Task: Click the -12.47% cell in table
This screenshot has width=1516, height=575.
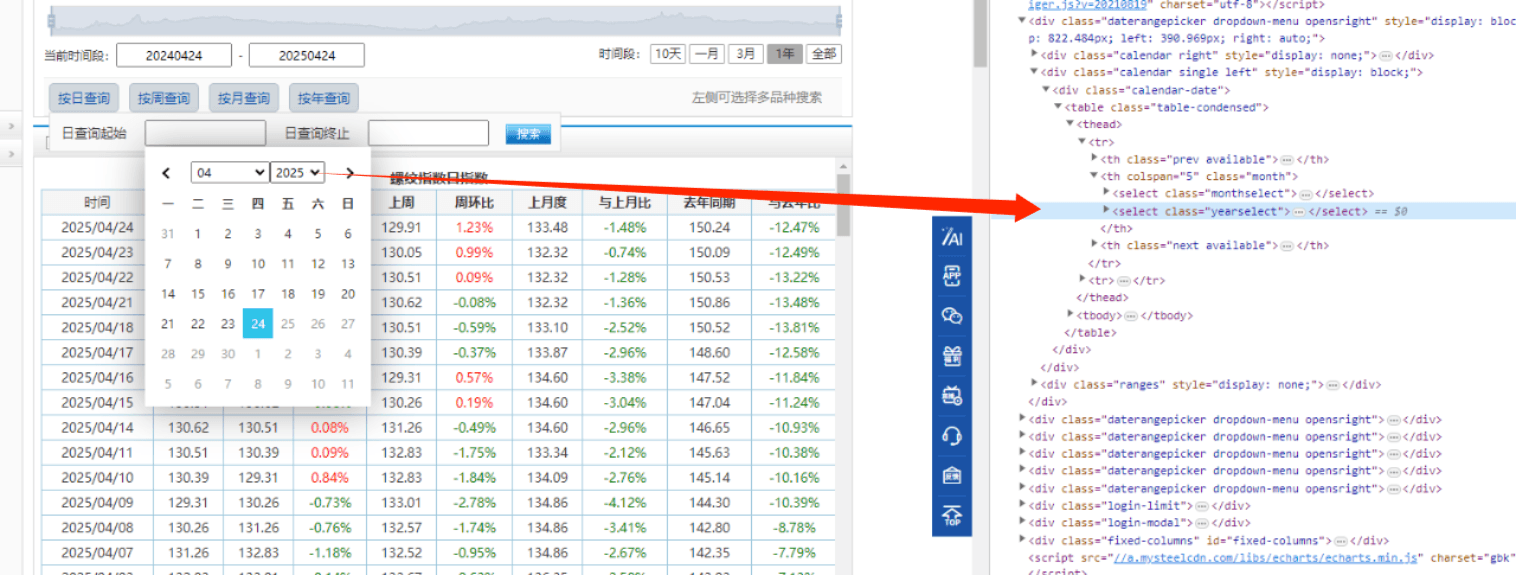Action: pyautogui.click(x=795, y=227)
